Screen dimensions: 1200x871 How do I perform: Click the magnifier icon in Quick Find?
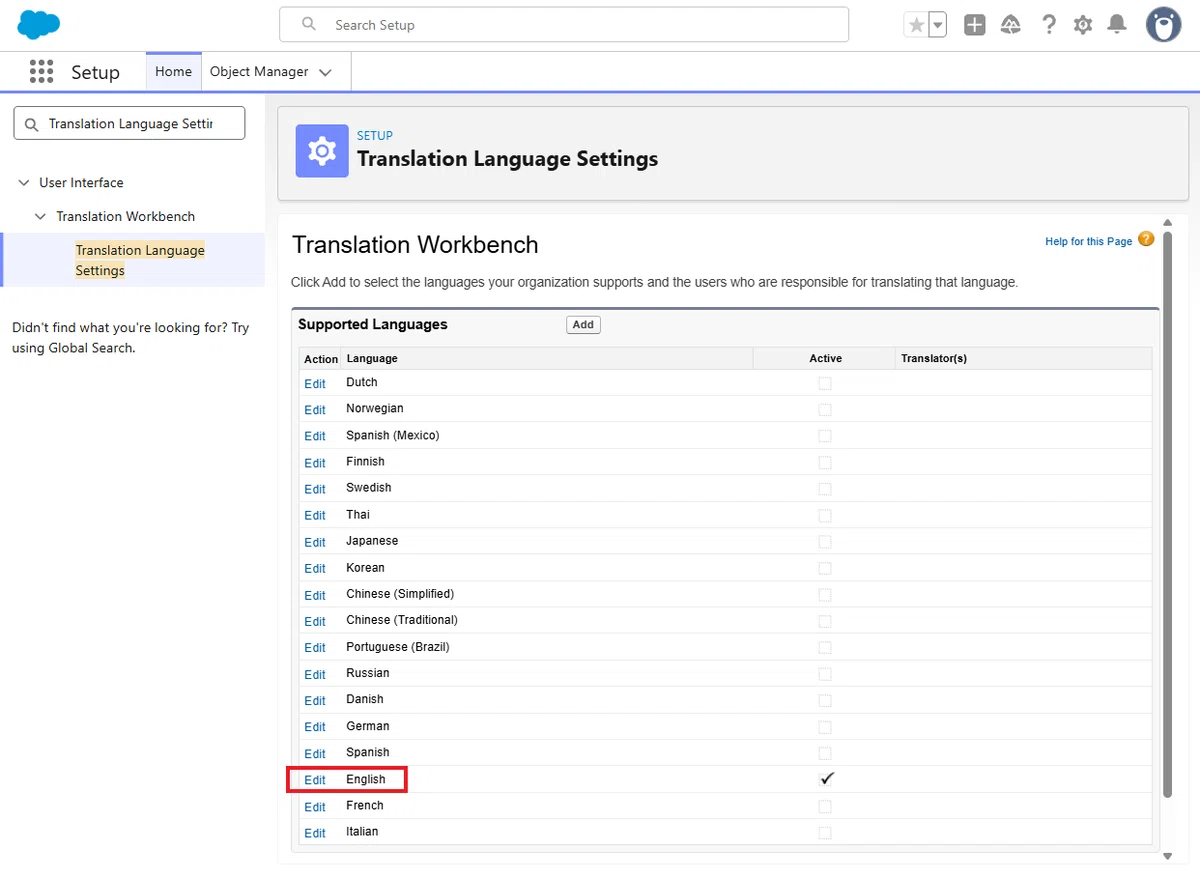(31, 124)
